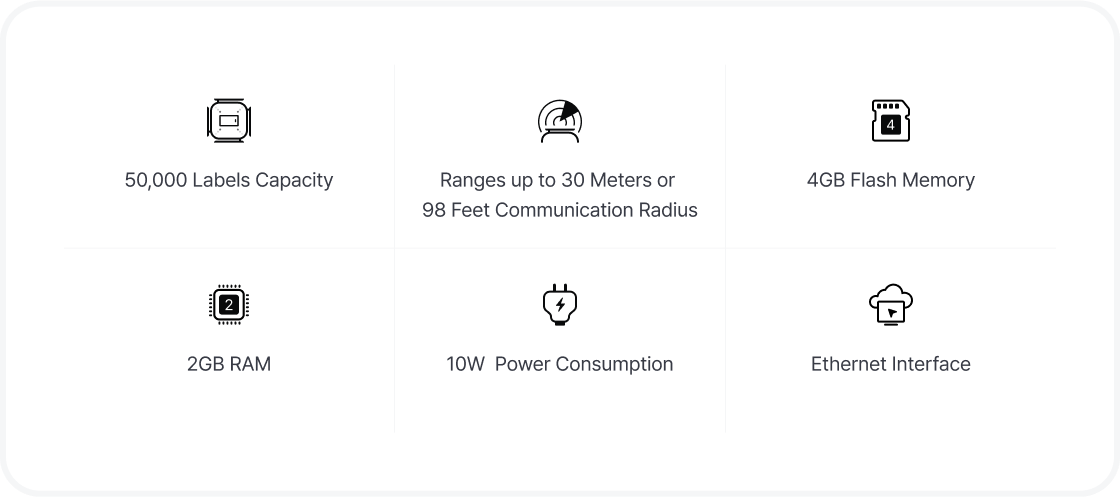Select the '50,000 Labels Capacity' text
Image resolution: width=1120 pixels, height=497 pixels.
coord(229,180)
